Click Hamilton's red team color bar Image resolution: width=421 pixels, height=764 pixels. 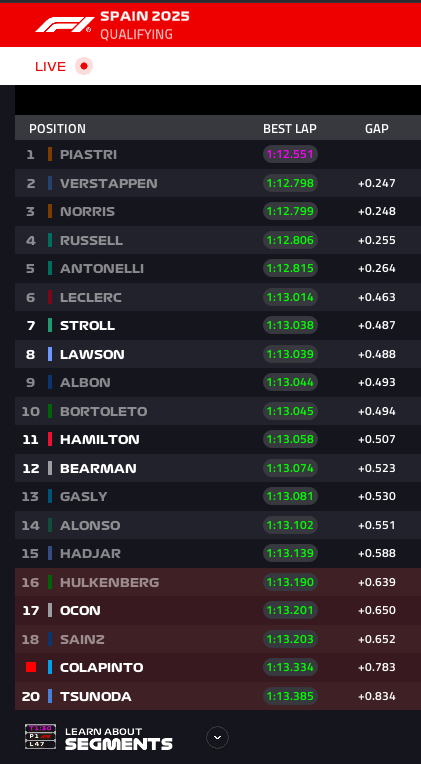tap(50, 439)
